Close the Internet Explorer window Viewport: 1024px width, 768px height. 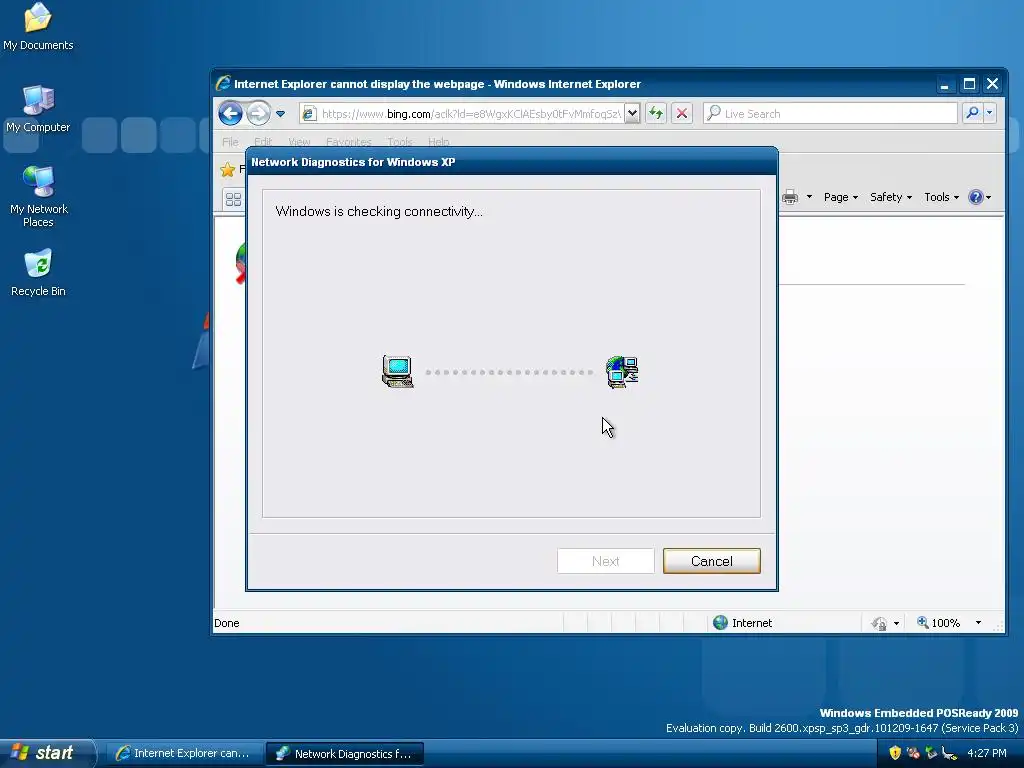993,84
